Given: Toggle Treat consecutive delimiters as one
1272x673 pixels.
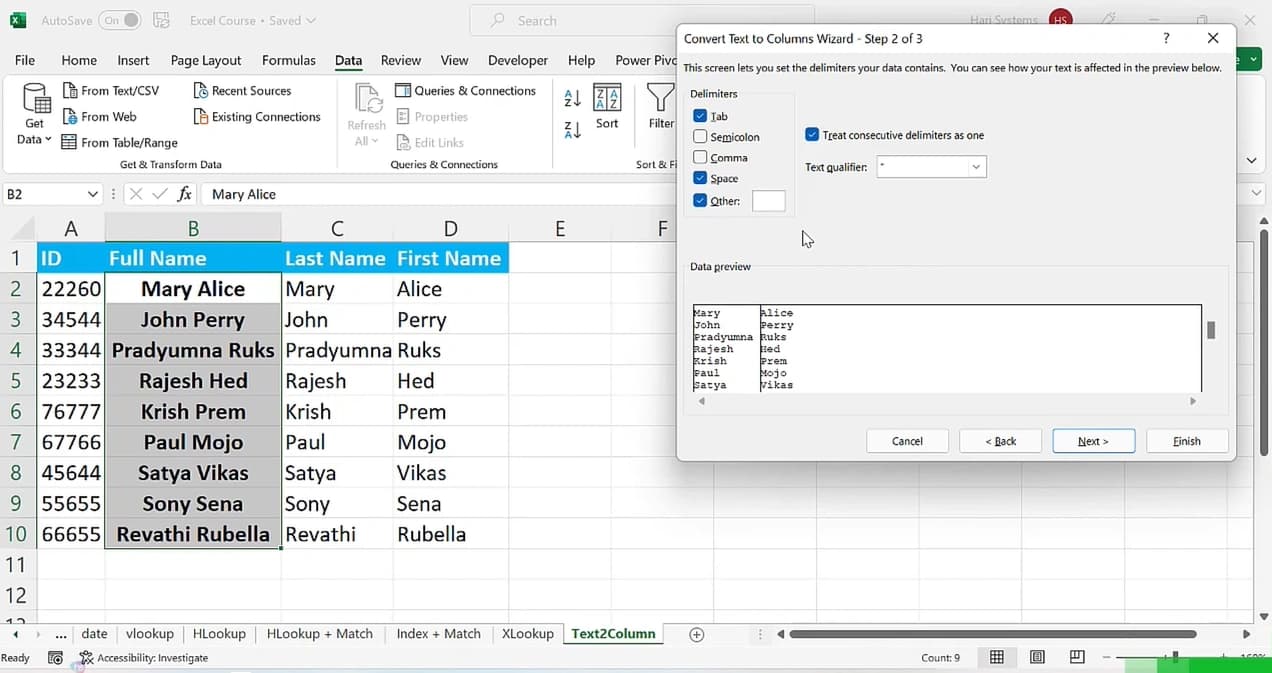Looking at the screenshot, I should point(812,135).
